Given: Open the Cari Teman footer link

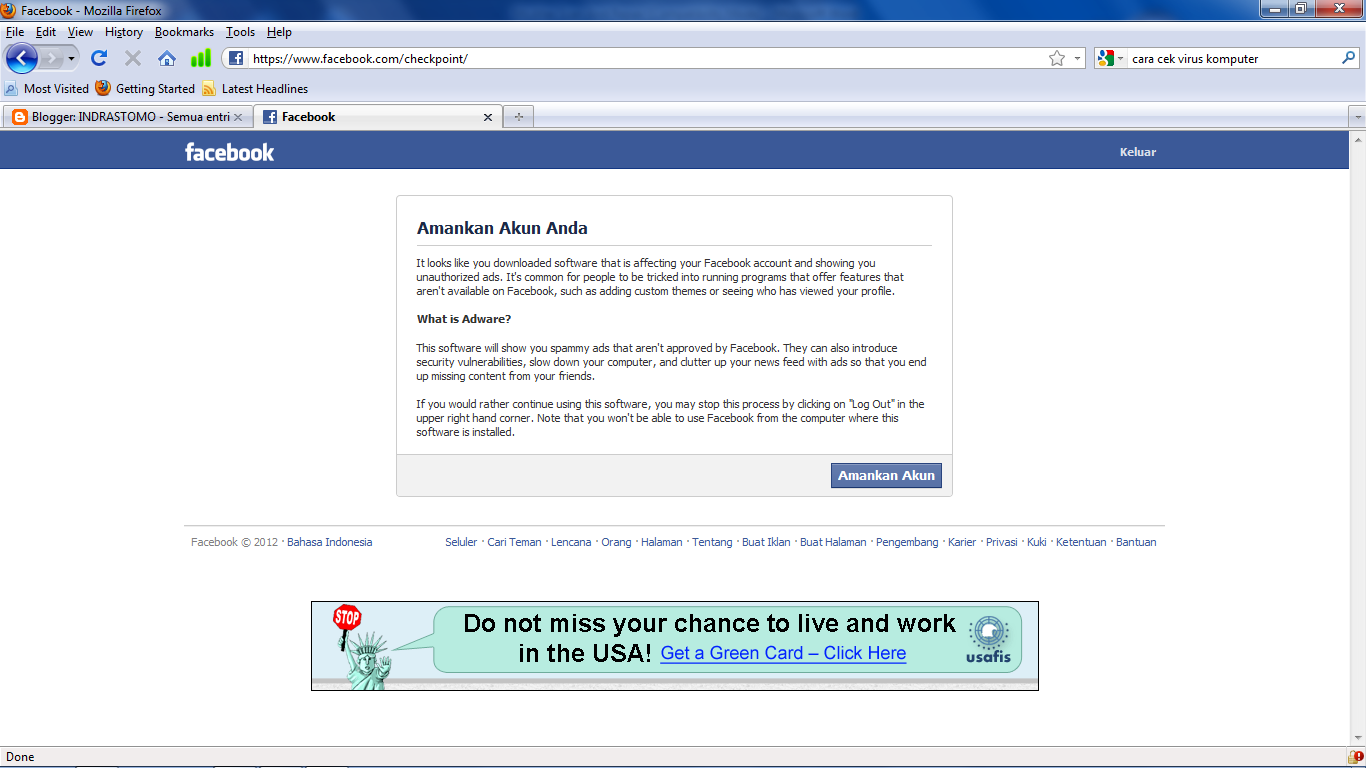Looking at the screenshot, I should pos(514,542).
